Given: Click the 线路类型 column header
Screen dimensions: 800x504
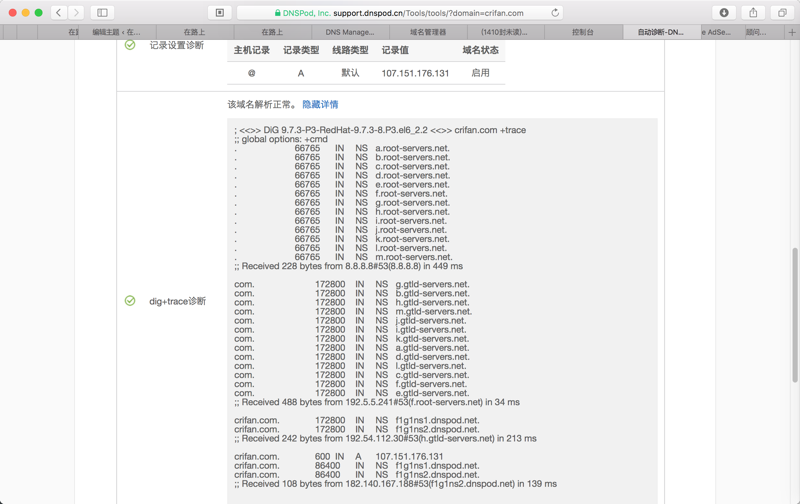Looking at the screenshot, I should coord(350,50).
